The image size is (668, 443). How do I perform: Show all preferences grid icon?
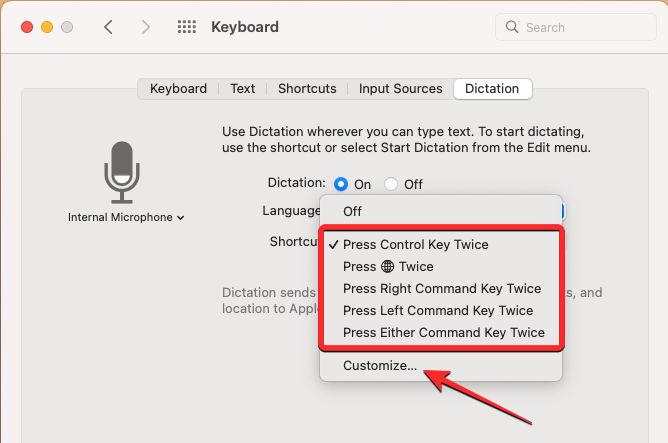pos(186,27)
